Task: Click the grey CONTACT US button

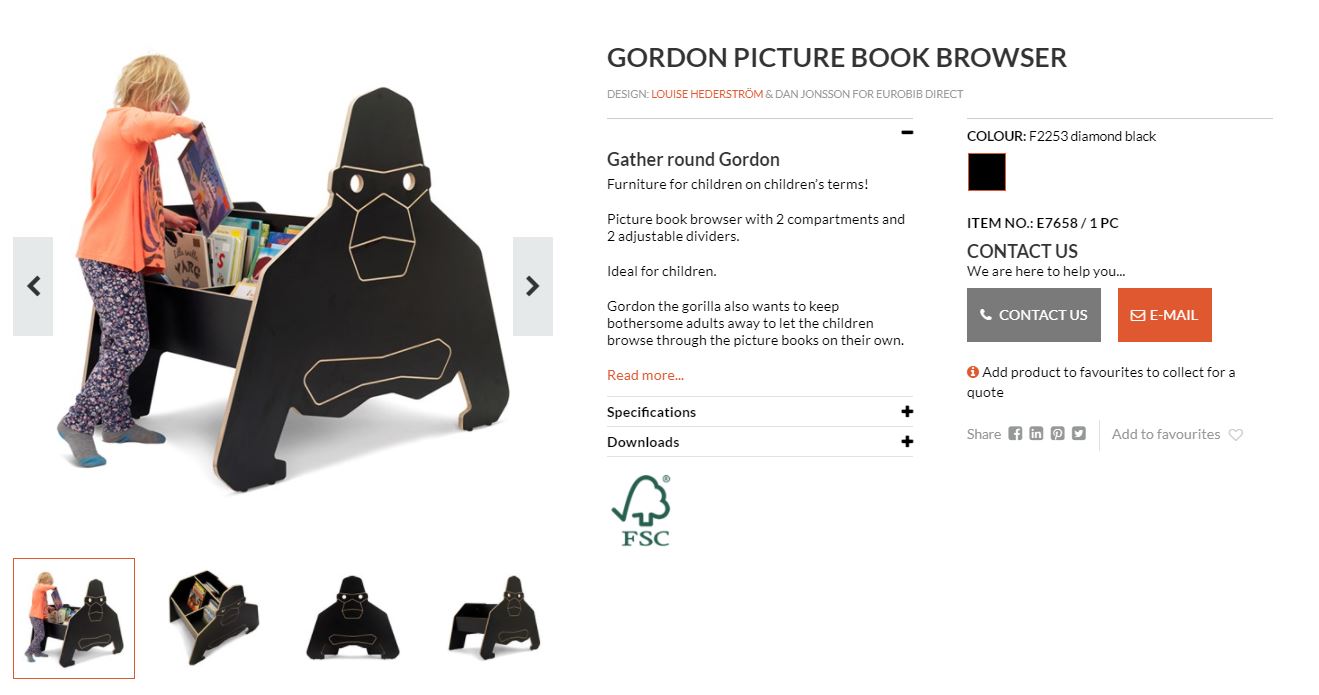Action: [x=1034, y=315]
